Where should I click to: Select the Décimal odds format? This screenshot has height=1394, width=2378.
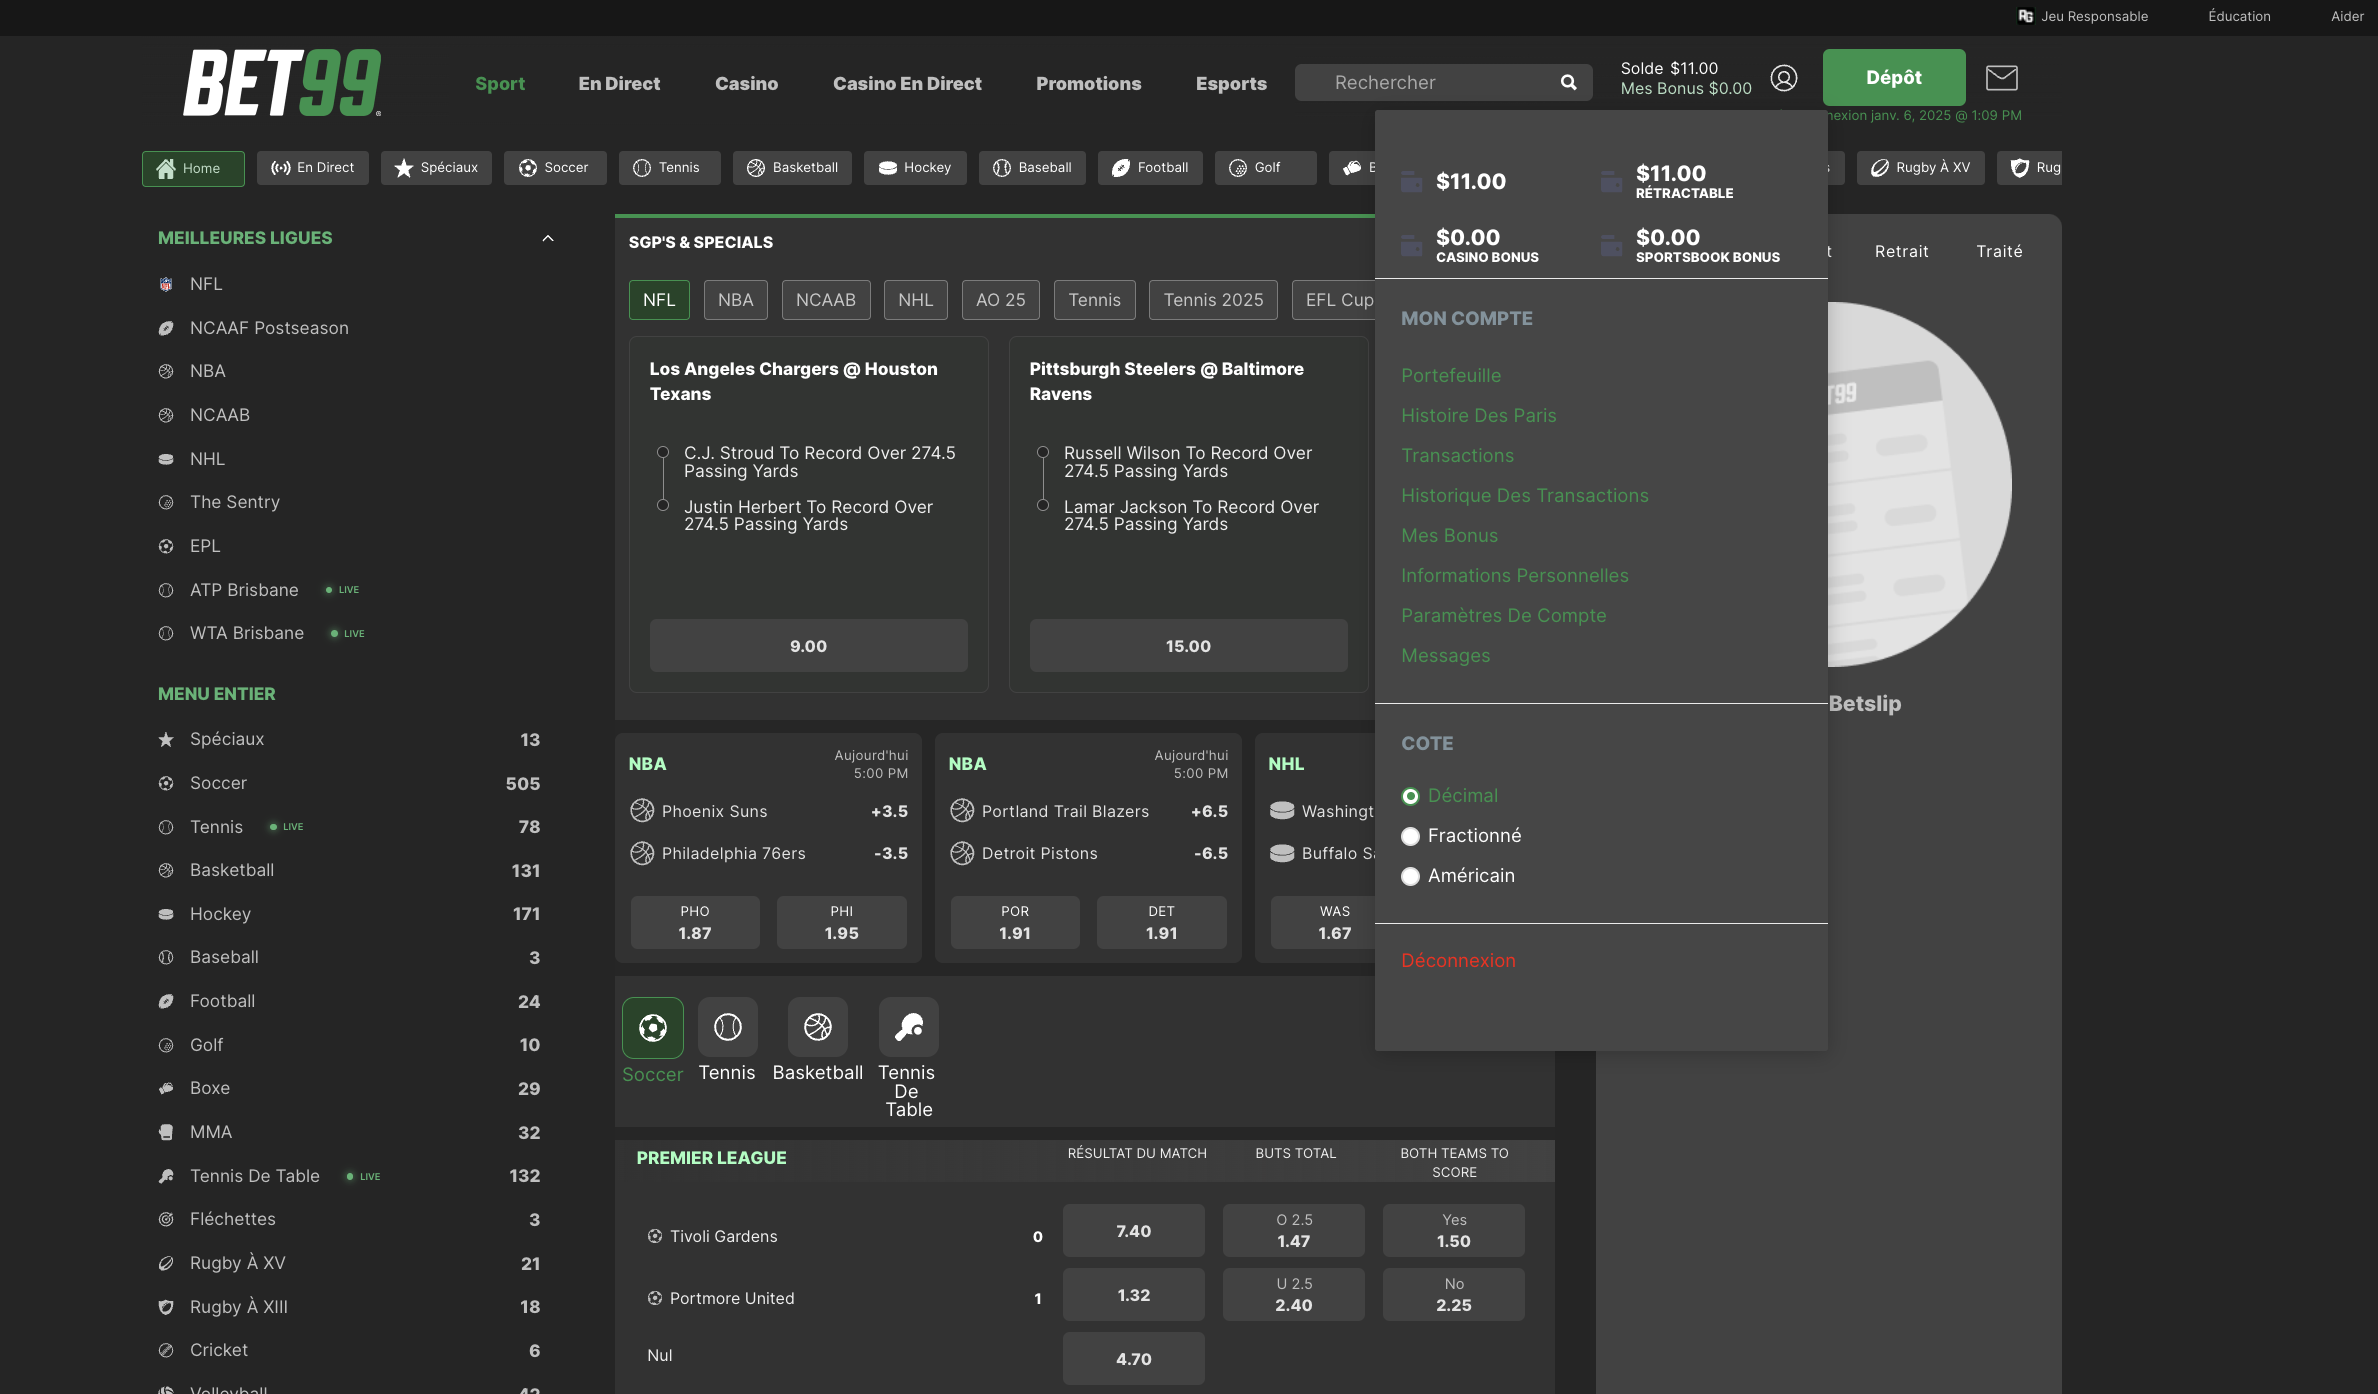[1450, 796]
